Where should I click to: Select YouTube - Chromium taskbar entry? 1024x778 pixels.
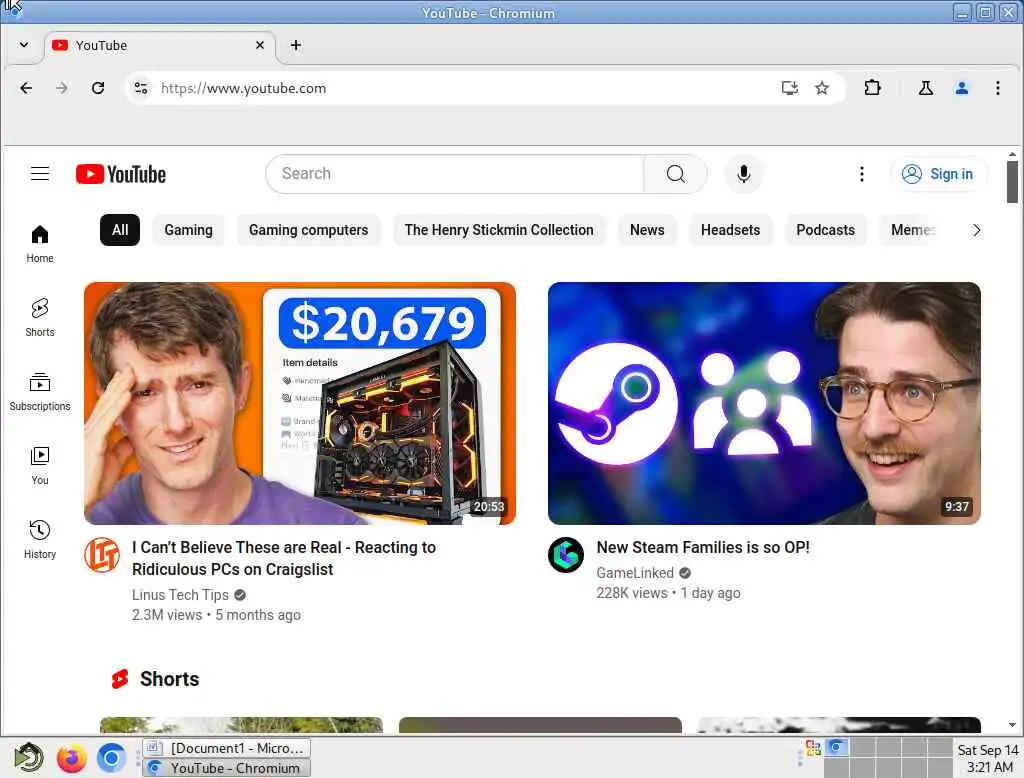pos(226,768)
